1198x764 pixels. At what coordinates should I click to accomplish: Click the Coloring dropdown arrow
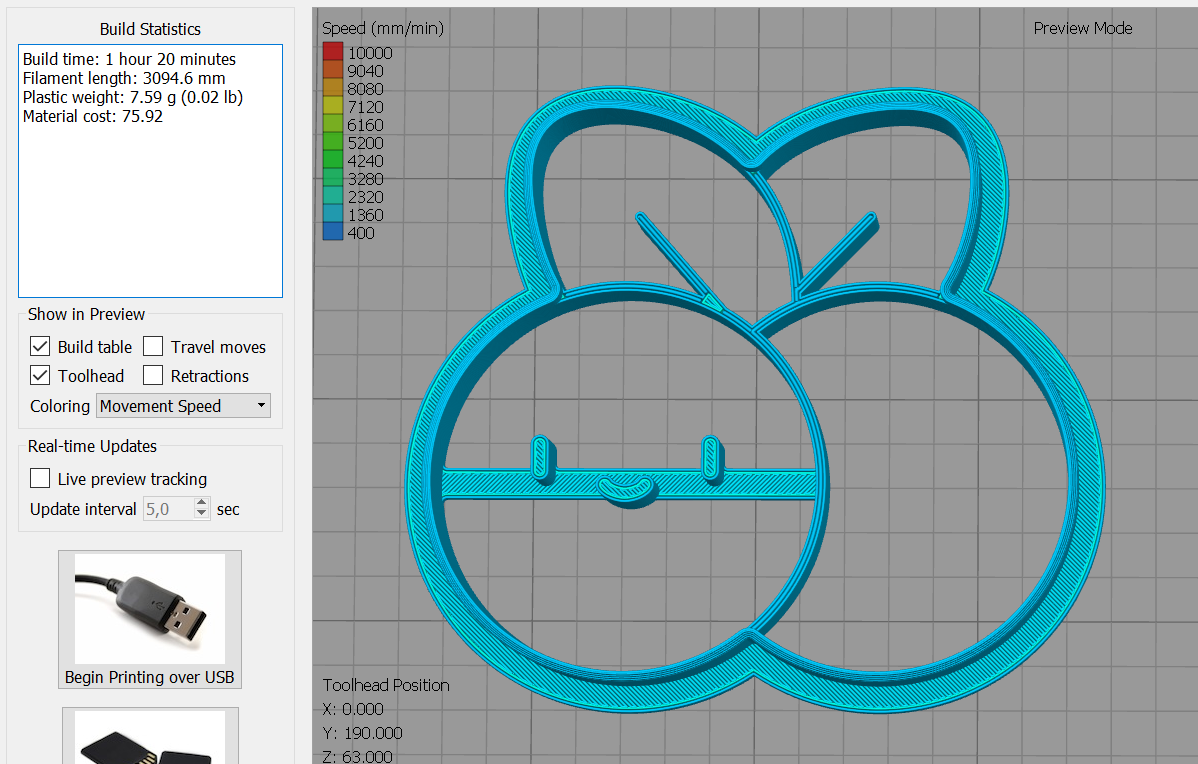261,406
